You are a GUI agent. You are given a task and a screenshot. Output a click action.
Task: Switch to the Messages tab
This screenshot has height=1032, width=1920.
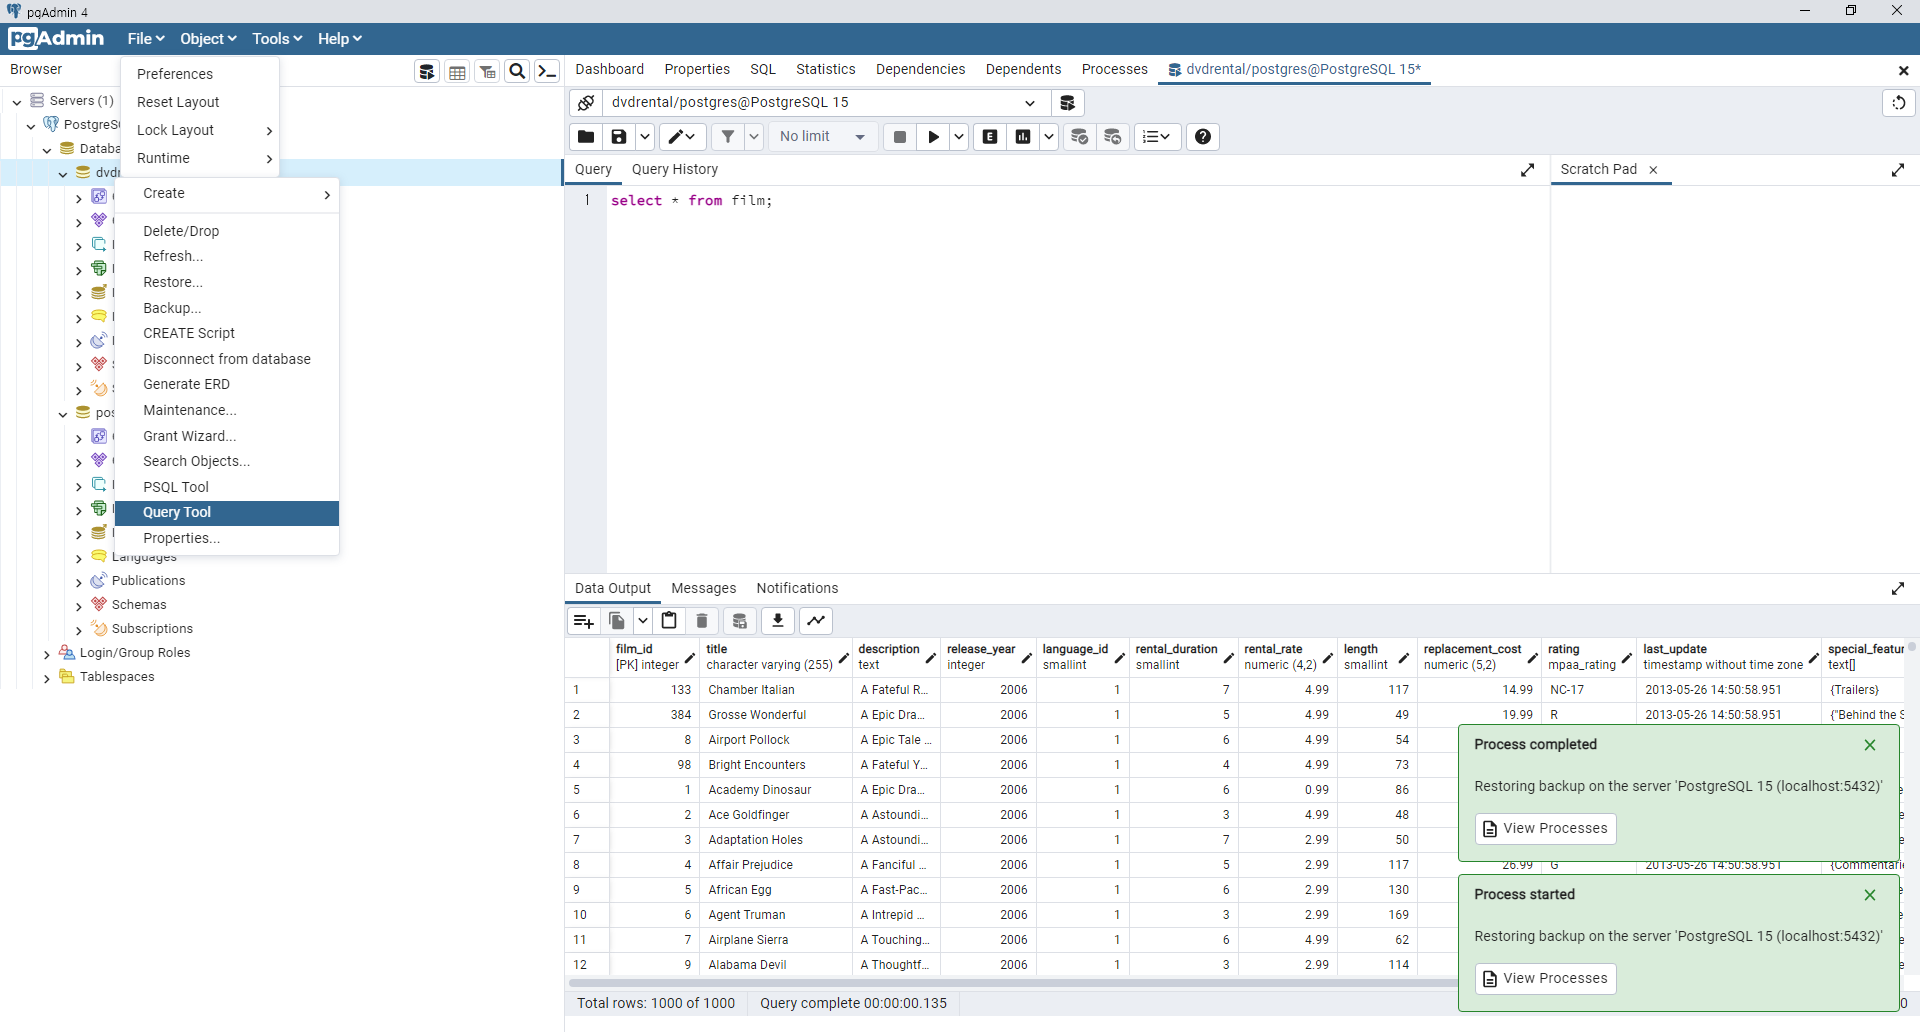[704, 589]
